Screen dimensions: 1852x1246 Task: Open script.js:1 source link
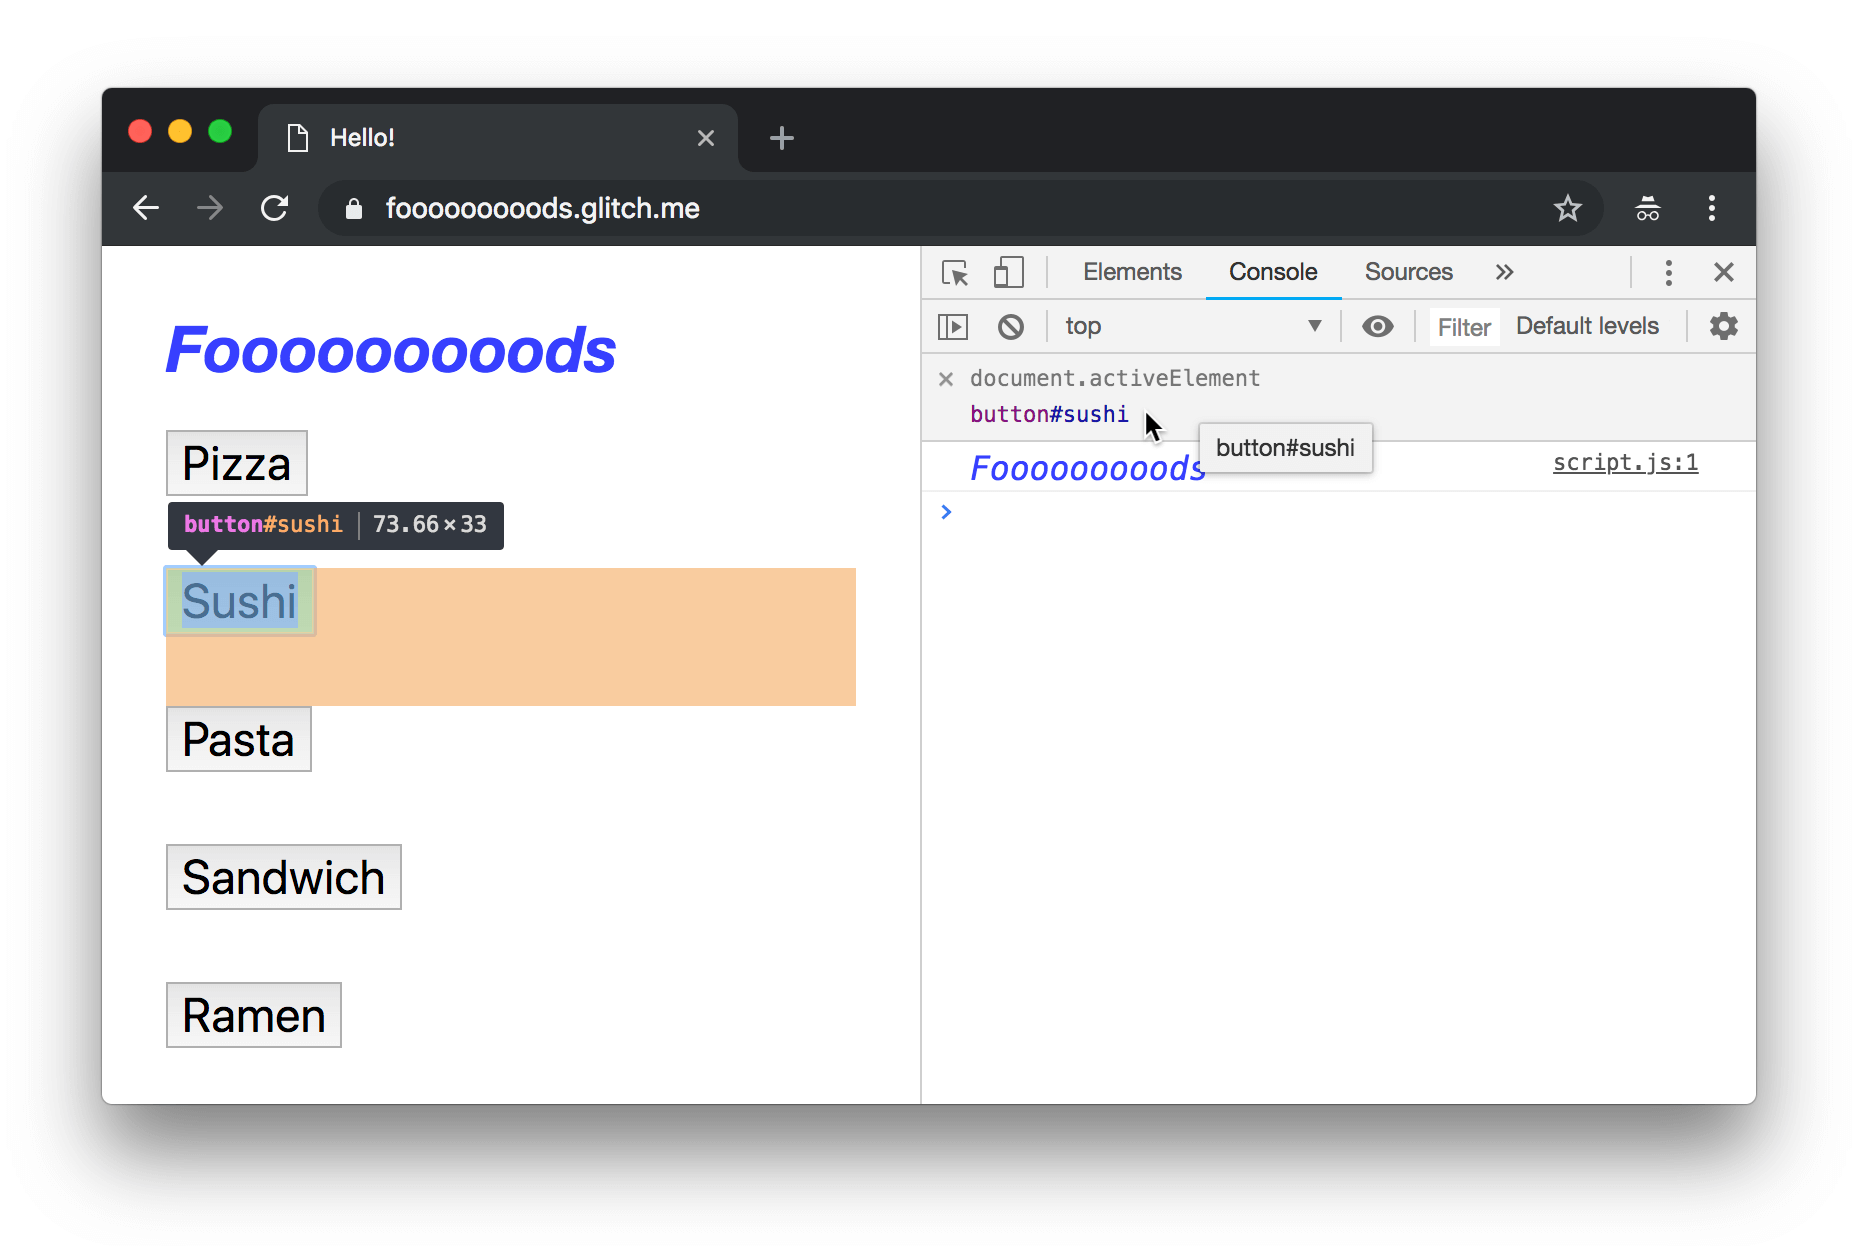1624,462
